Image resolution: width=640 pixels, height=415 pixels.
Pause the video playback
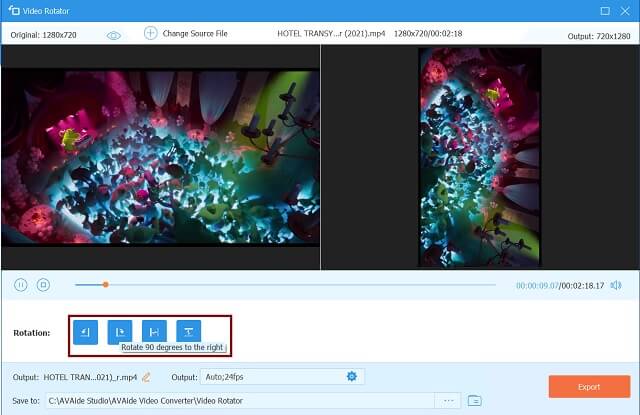tap(21, 284)
